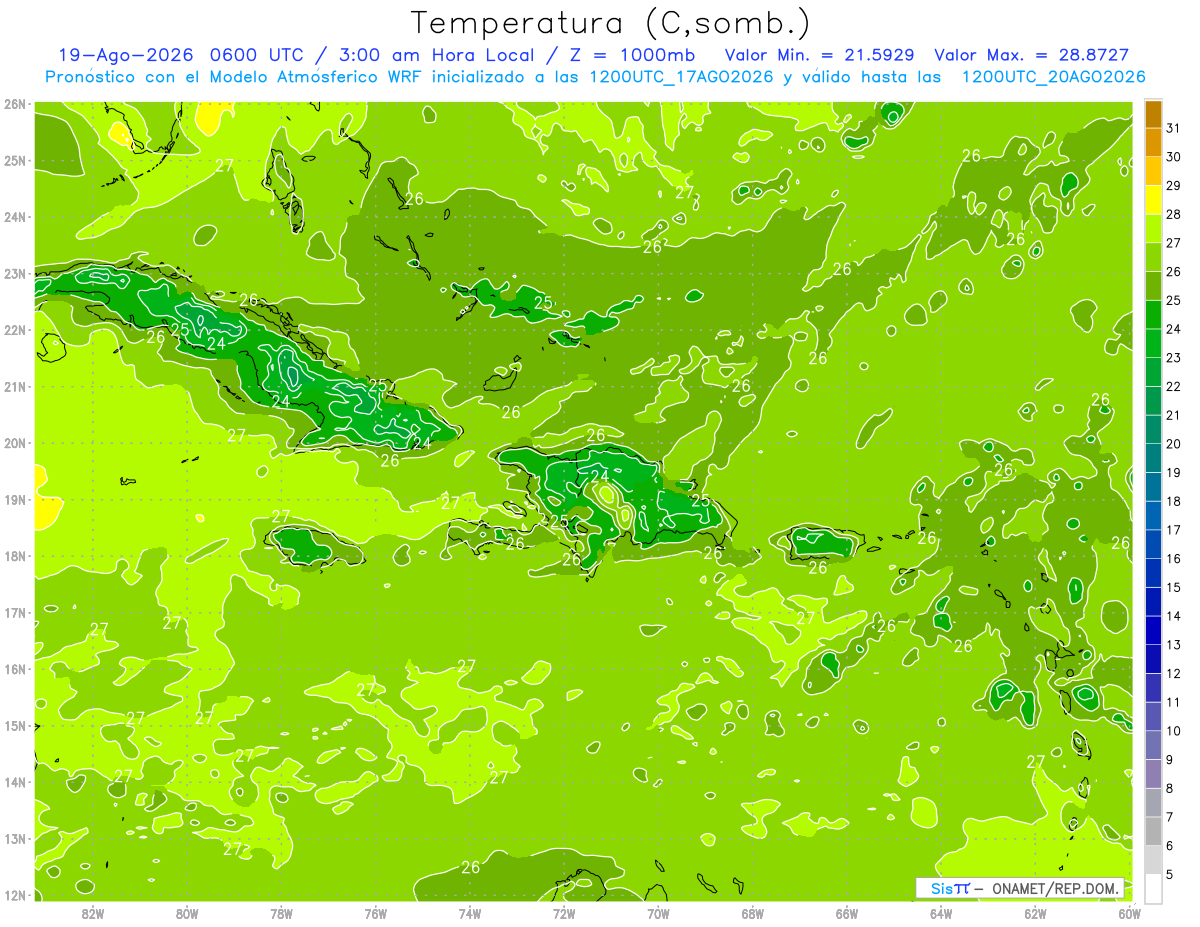Click the "10" value on the color legend

coord(1173,731)
